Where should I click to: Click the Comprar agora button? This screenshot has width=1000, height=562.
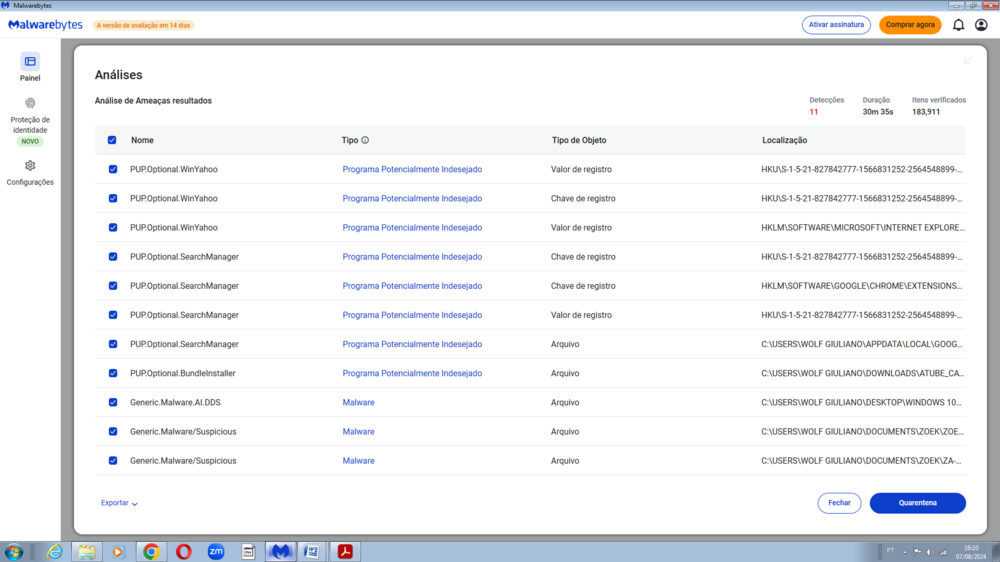click(x=910, y=25)
